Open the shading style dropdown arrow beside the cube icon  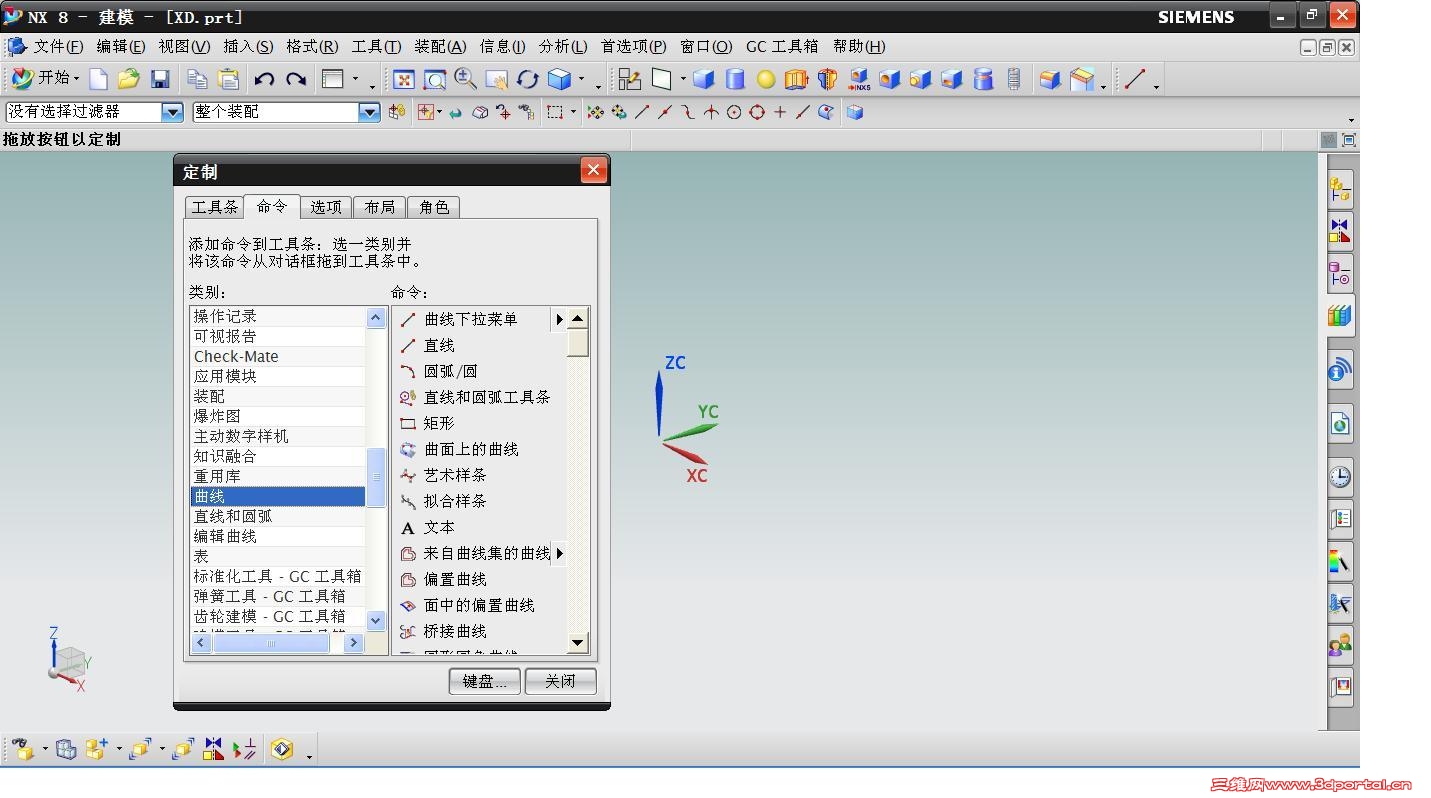click(582, 80)
